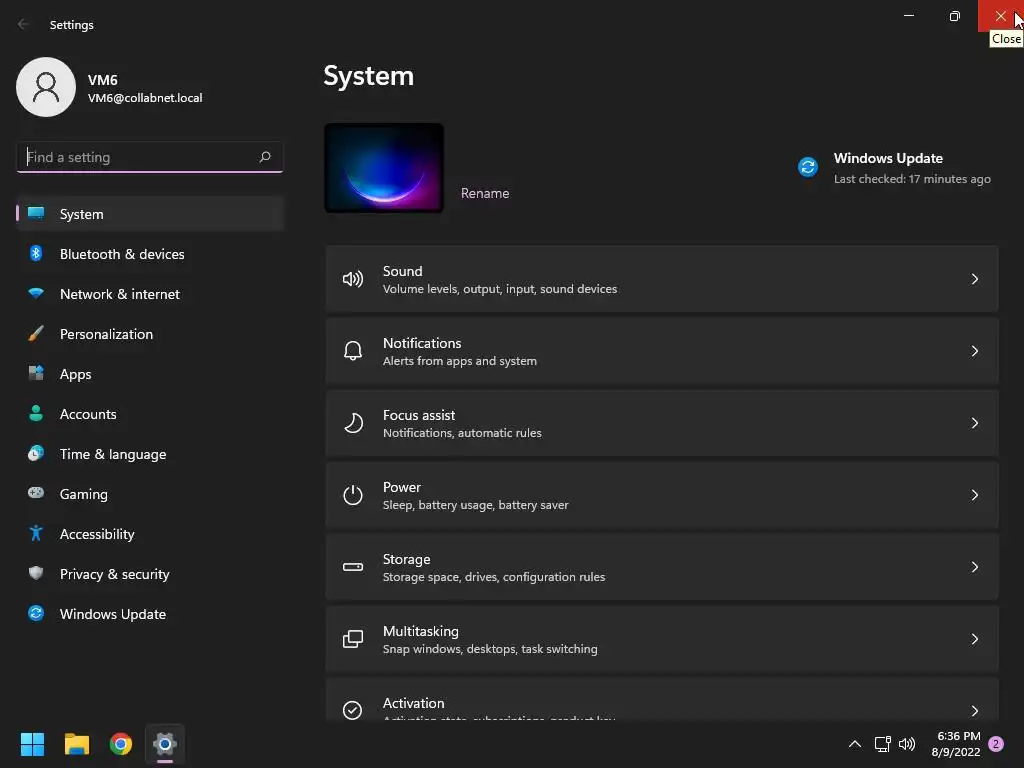Viewport: 1024px width, 768px height.
Task: Click the Privacy shield icon
Action: point(36,573)
